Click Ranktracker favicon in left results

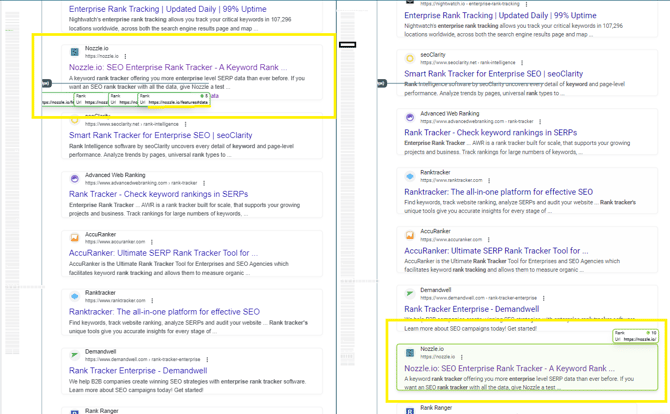tap(74, 296)
